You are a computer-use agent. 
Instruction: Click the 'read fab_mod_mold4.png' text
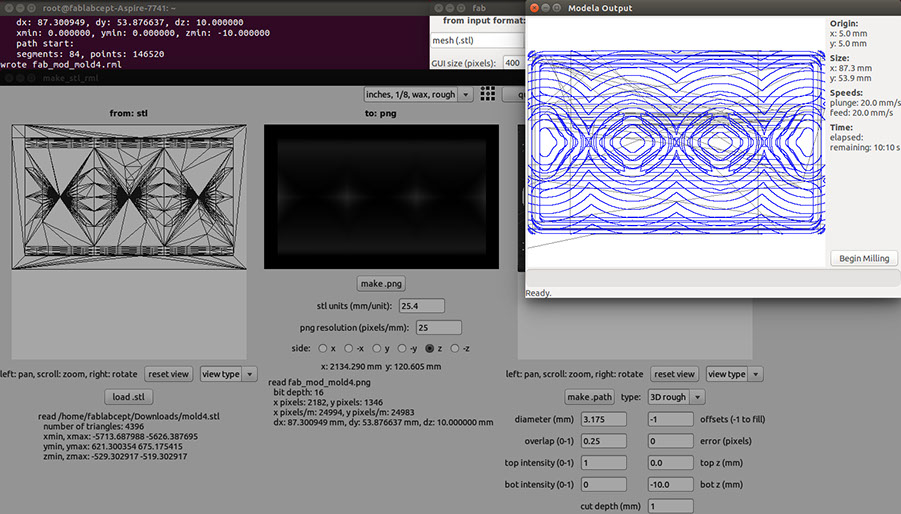click(319, 382)
